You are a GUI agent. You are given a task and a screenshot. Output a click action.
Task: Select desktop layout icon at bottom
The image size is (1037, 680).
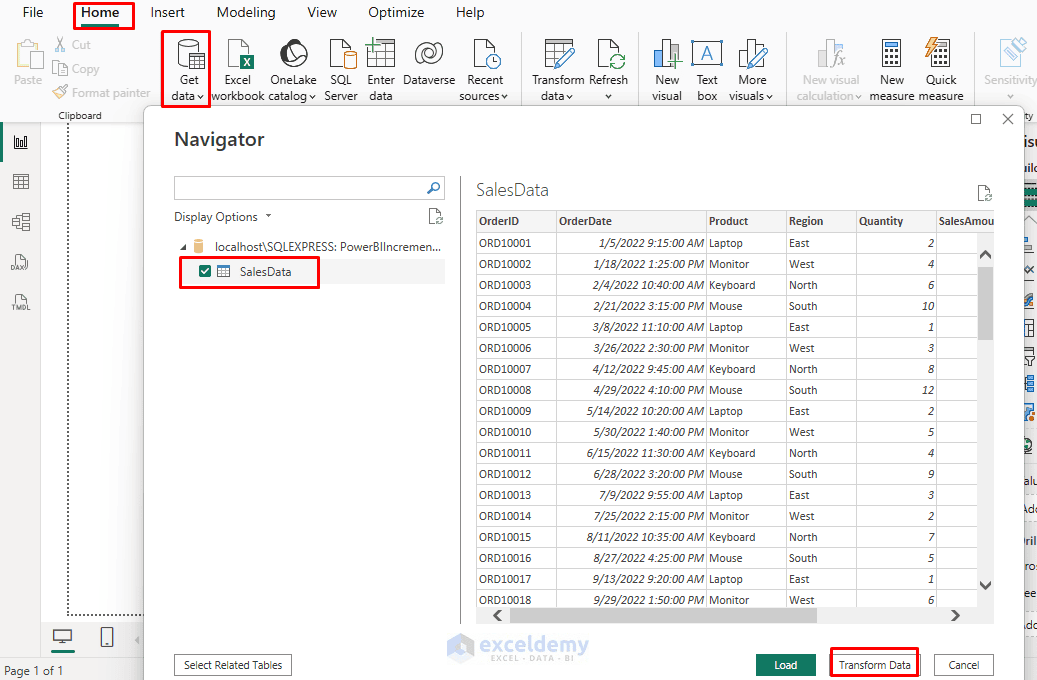pyautogui.click(x=63, y=637)
